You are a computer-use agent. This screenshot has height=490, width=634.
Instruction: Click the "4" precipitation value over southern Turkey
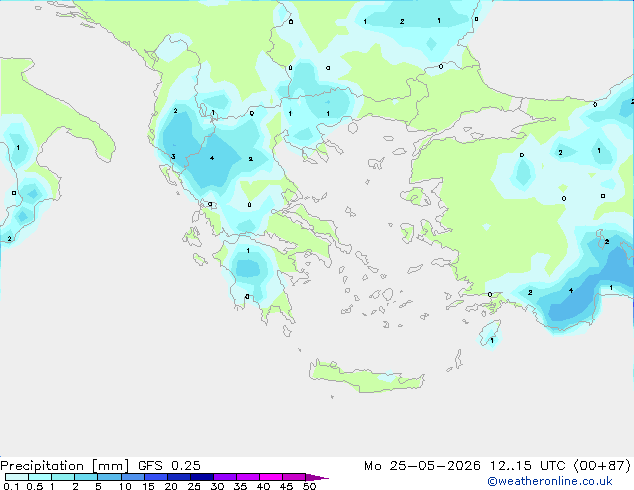pos(571,290)
